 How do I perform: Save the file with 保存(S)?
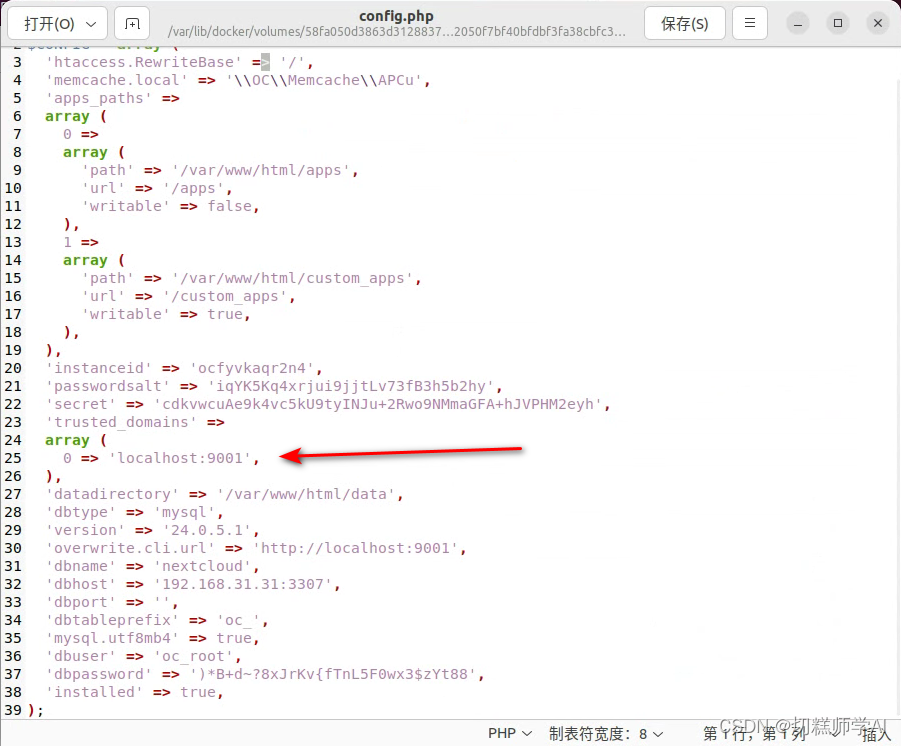click(684, 24)
